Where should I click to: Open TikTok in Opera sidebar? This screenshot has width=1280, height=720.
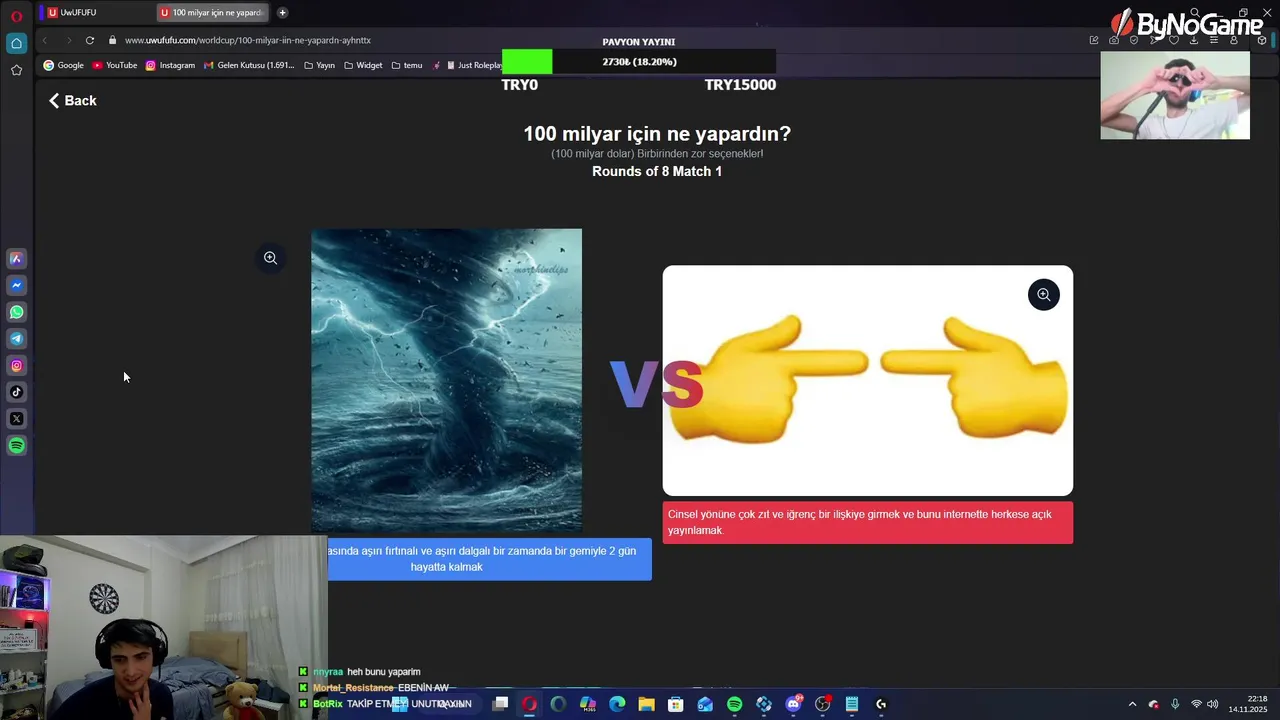point(16,392)
